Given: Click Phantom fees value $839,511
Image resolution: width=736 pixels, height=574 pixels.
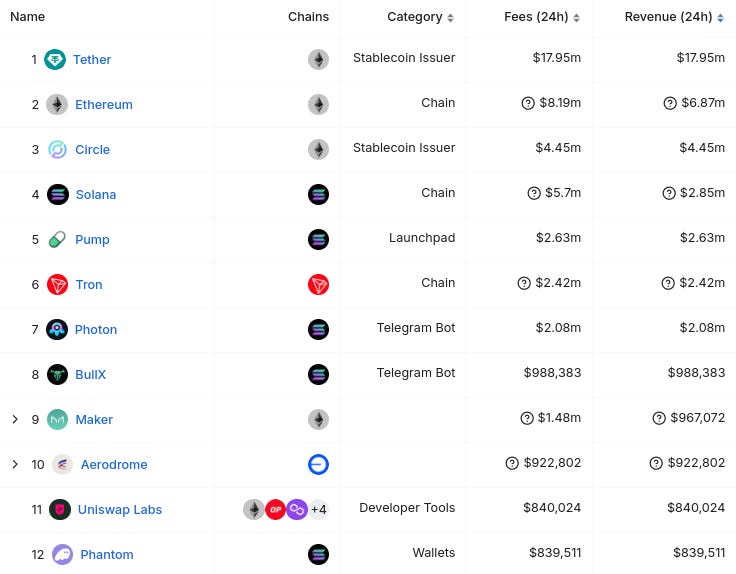Looking at the screenshot, I should click(x=555, y=553).
